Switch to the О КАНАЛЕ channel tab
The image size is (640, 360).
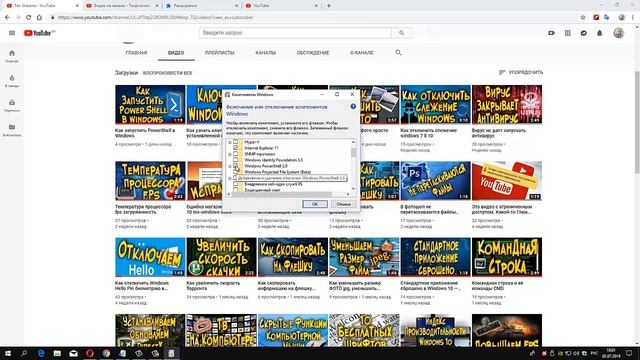coord(362,53)
